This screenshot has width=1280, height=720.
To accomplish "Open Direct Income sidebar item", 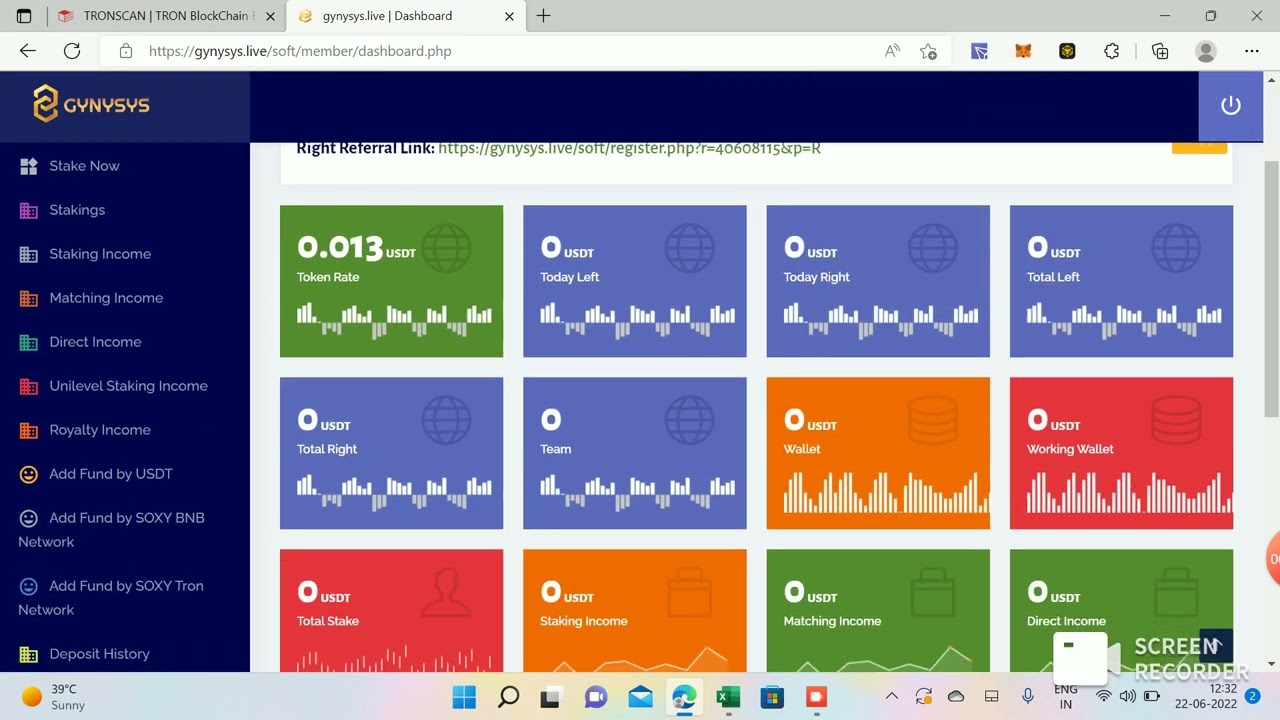I will (x=95, y=342).
